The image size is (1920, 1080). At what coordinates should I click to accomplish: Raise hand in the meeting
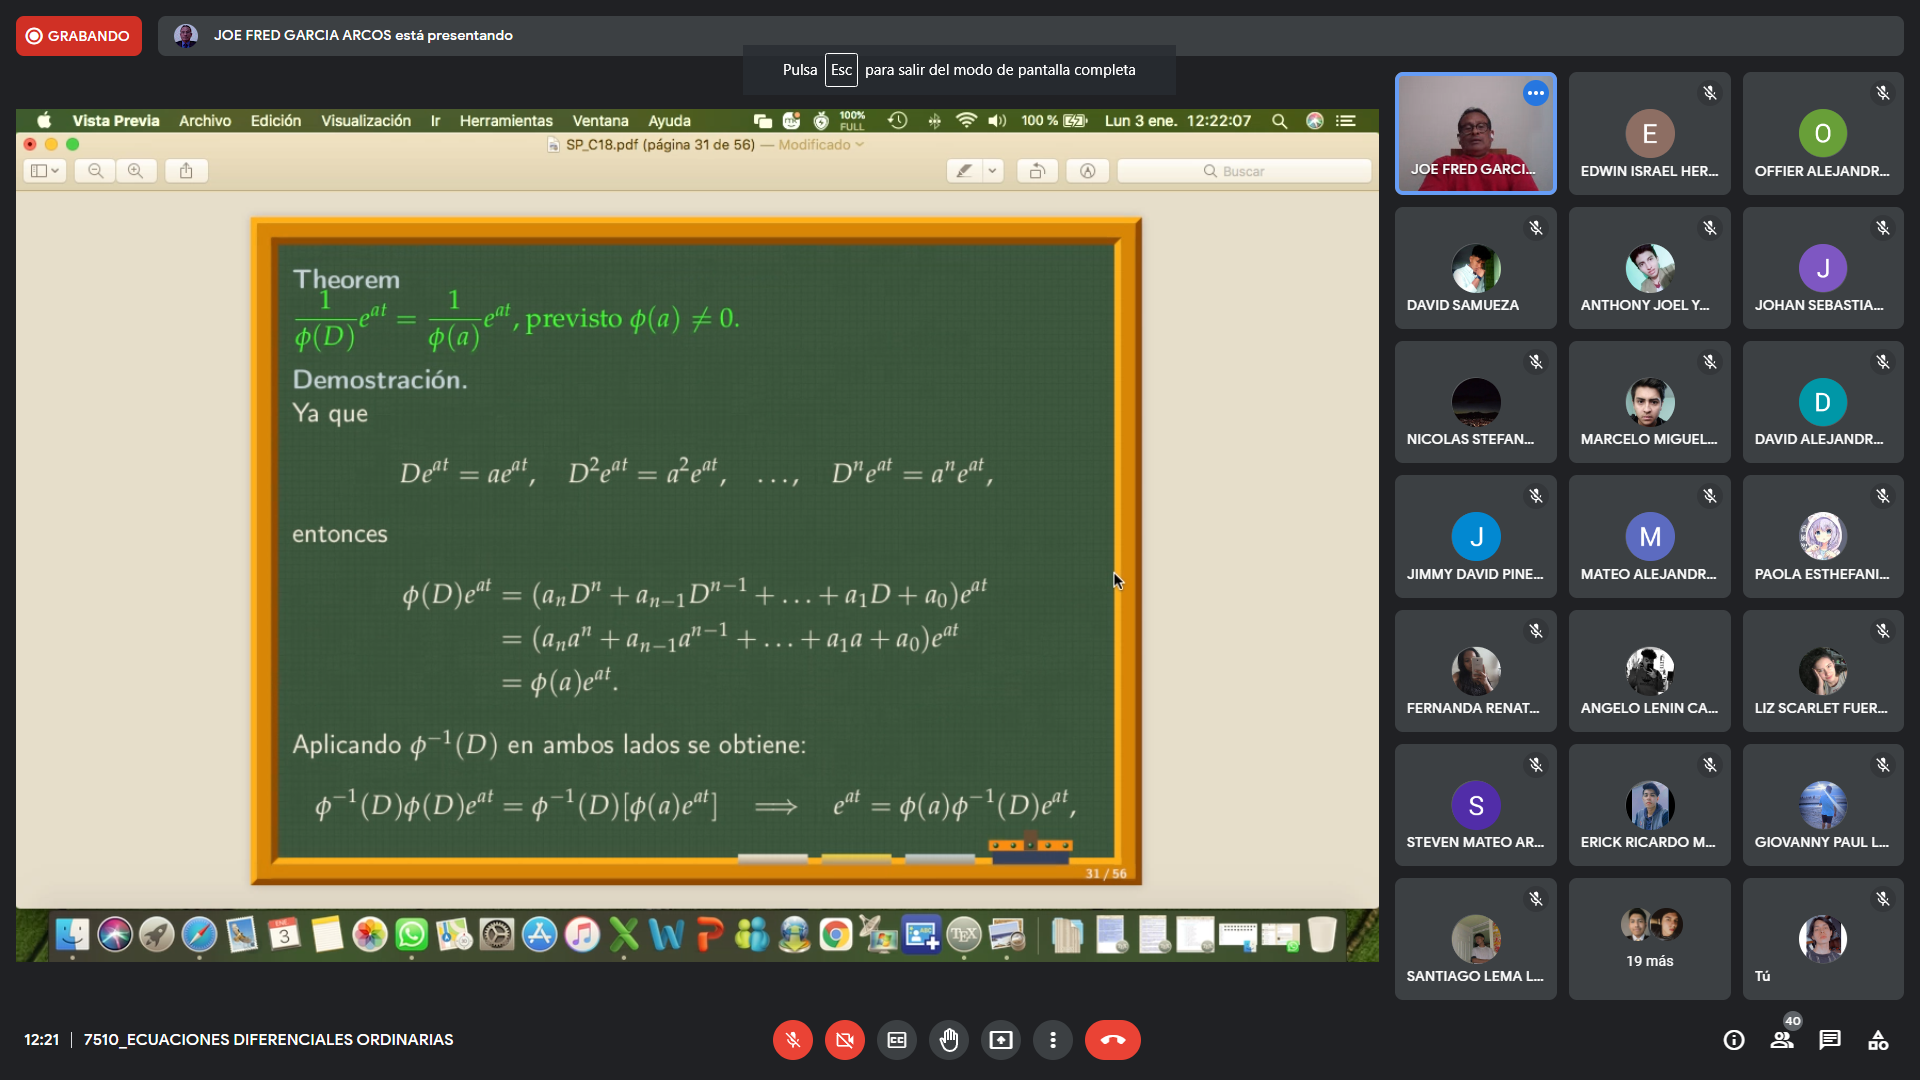[x=949, y=1040]
